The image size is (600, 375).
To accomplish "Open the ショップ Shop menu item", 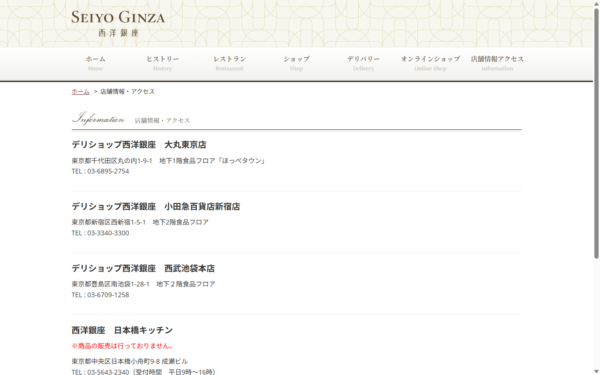I will 296,63.
